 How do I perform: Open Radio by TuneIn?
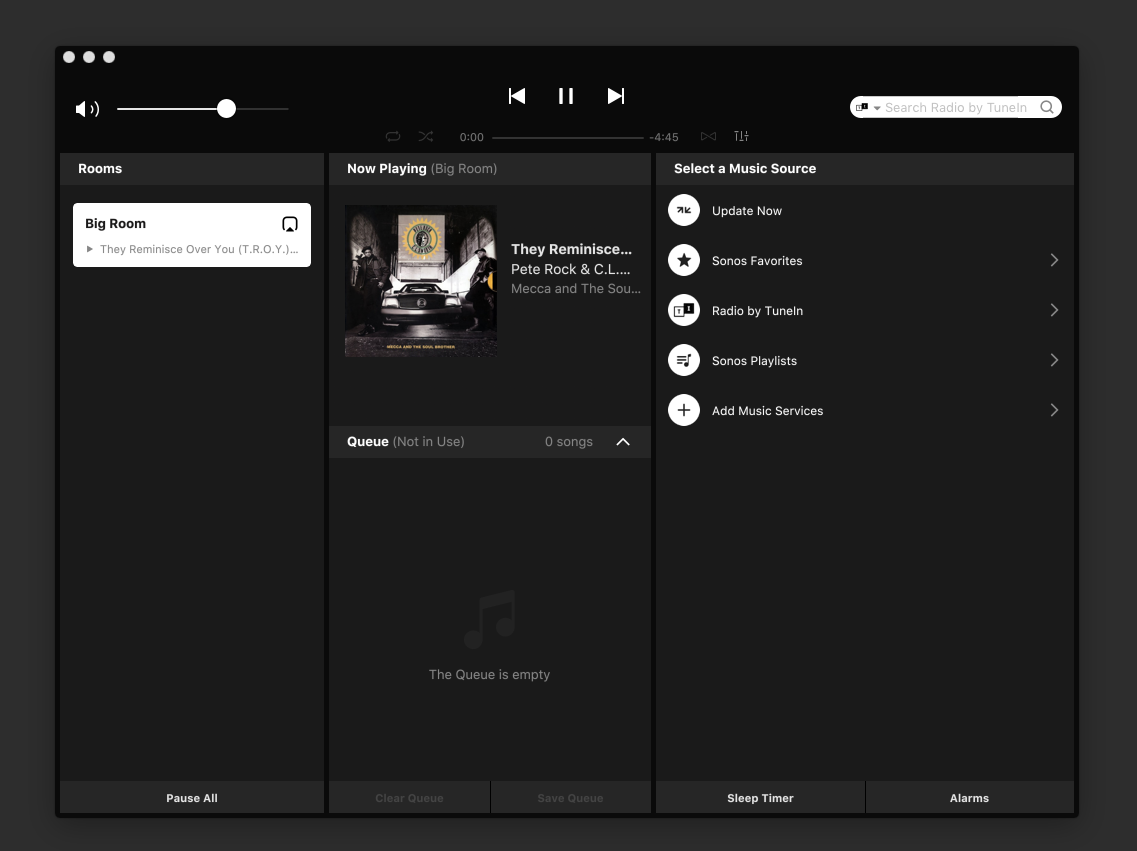(864, 310)
